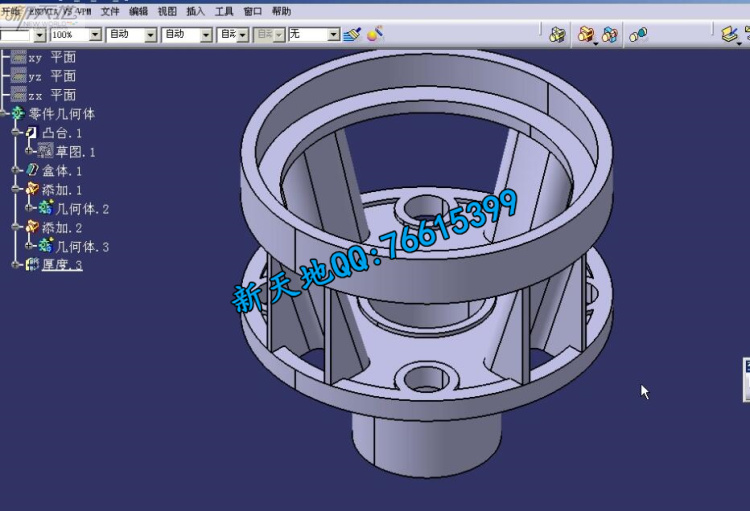This screenshot has width=750, height=511.
Task: Click the multi-colored solids toolbar icon
Action: point(587,34)
